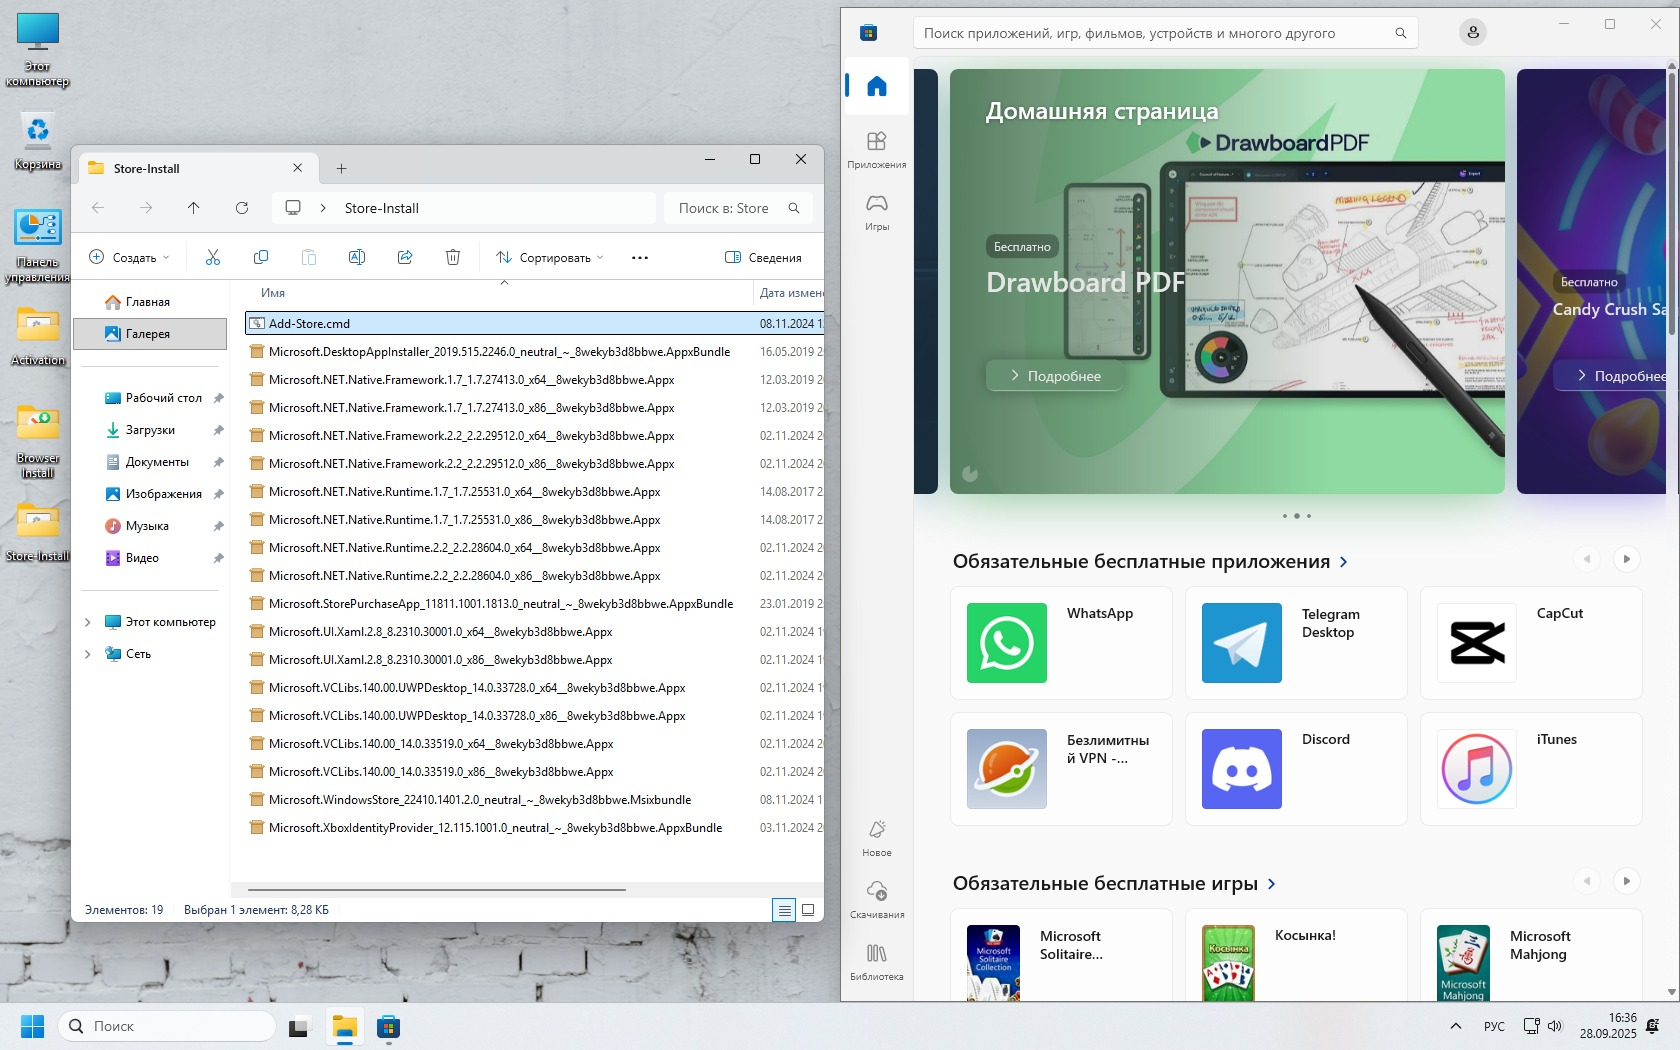This screenshot has width=1680, height=1050.
Task: Switch to large thumbnails view in Explorer
Action: pos(808,910)
